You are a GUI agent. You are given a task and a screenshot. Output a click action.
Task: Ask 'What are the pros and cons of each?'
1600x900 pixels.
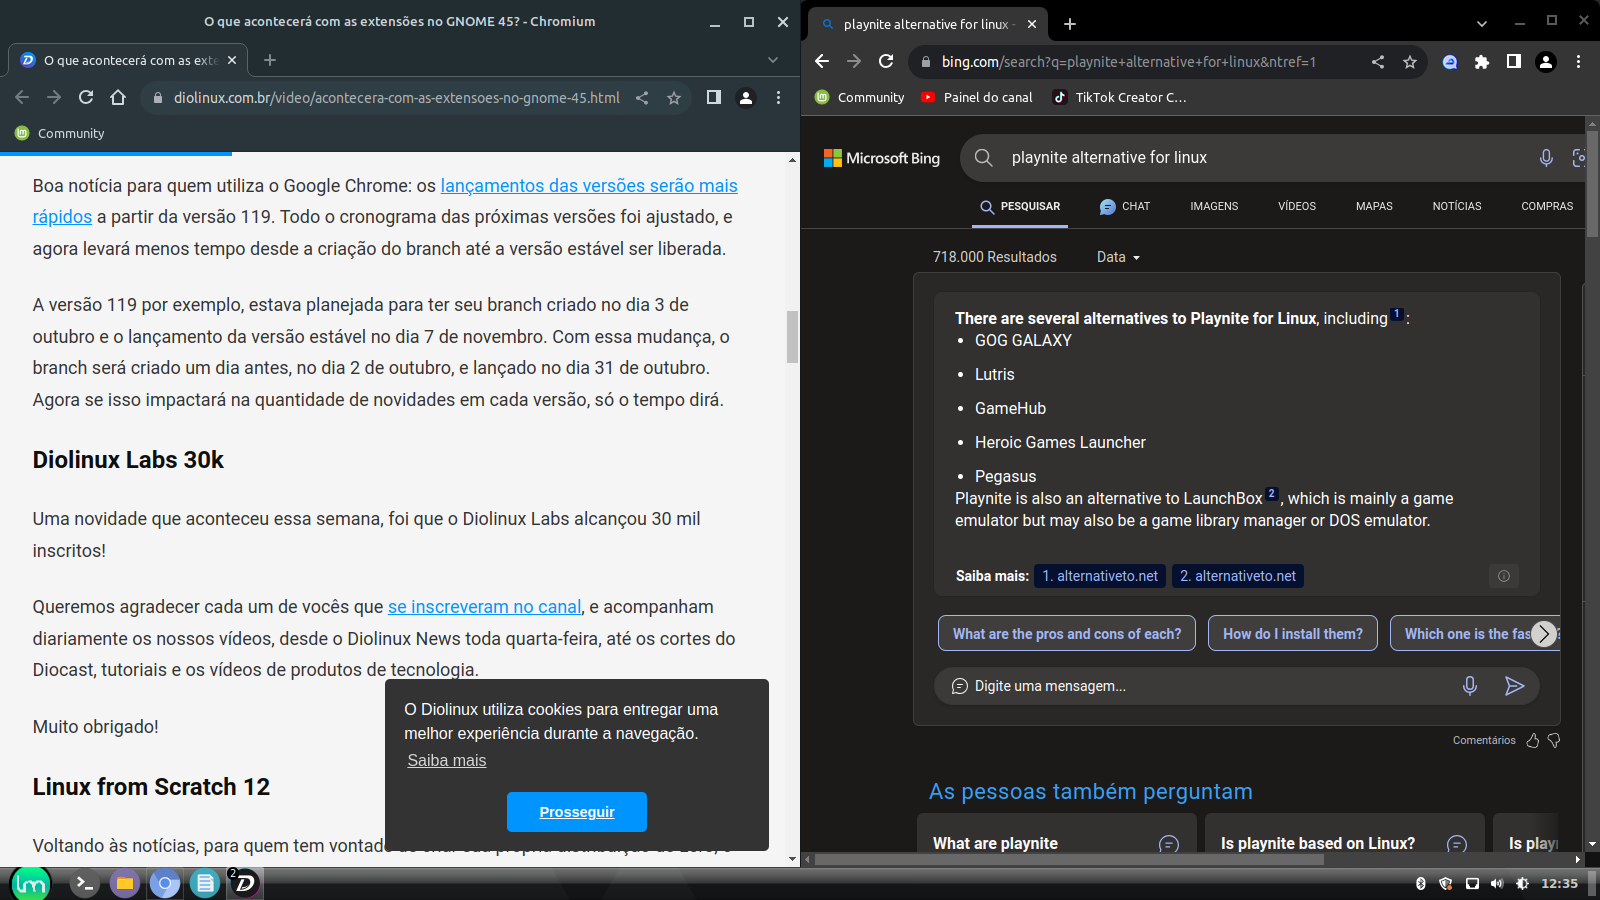click(x=1067, y=634)
